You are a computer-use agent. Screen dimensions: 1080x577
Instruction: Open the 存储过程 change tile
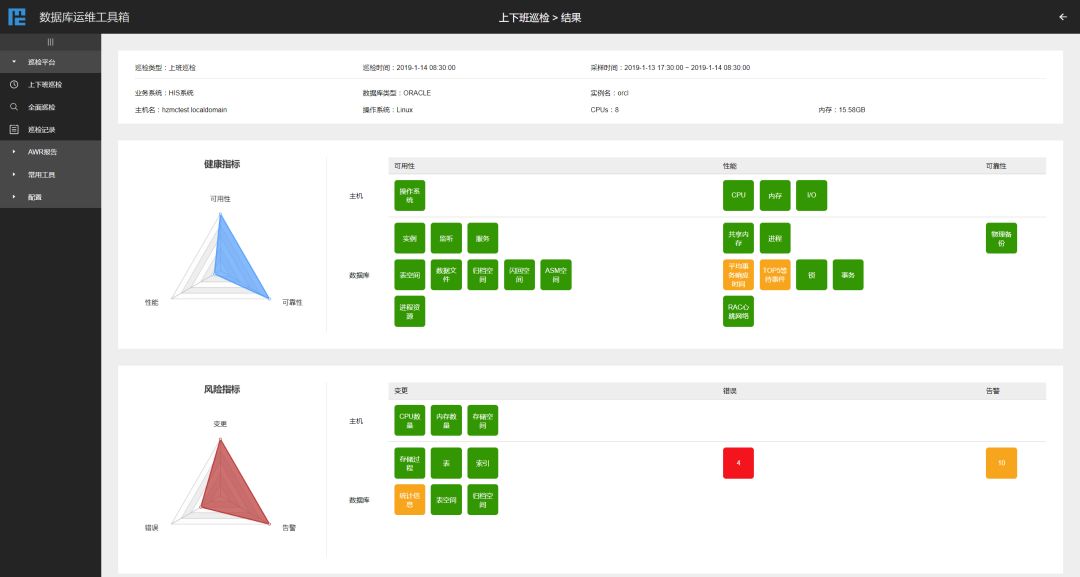pyautogui.click(x=409, y=463)
